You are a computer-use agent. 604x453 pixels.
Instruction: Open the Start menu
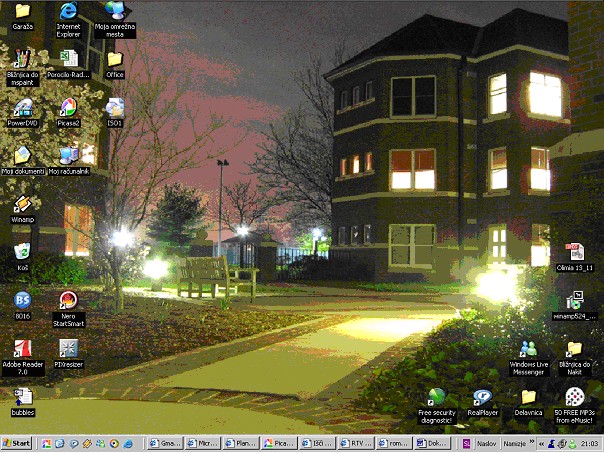click(17, 442)
